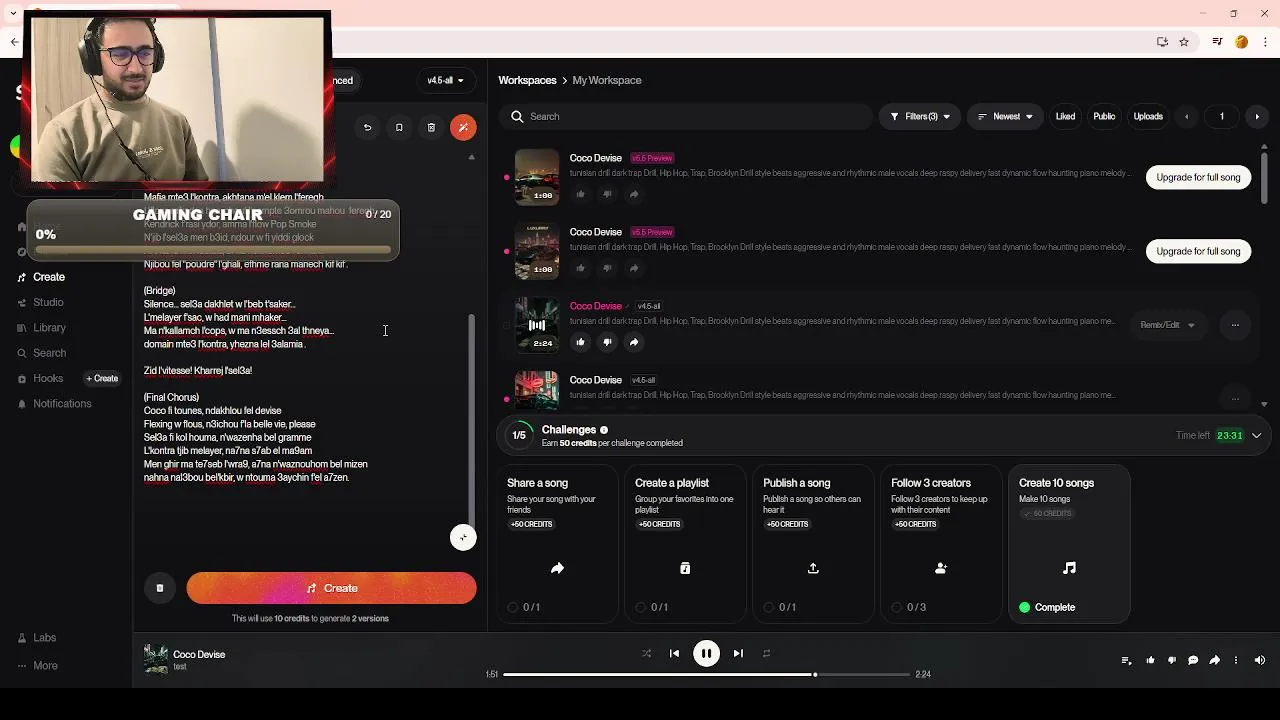Image resolution: width=1280 pixels, height=720 pixels.
Task: Click the large gradient Create button
Action: (331, 588)
